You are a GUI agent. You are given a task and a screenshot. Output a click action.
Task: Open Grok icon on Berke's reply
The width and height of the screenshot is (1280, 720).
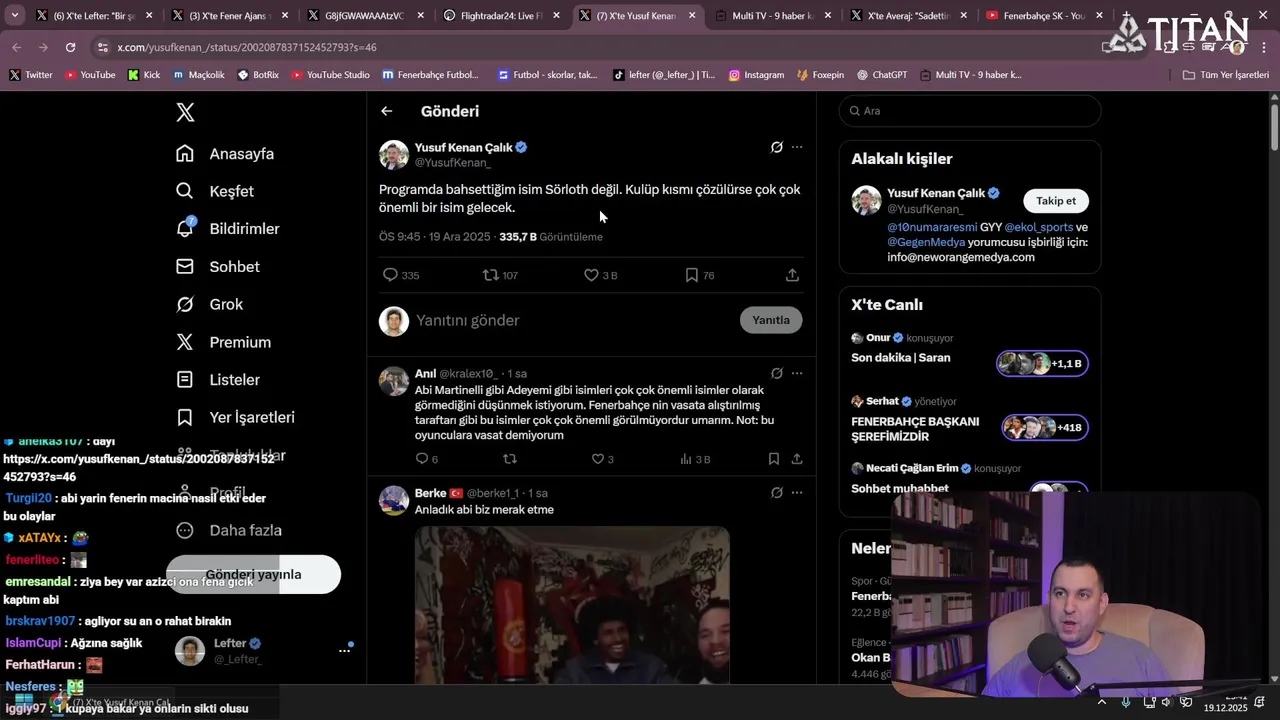(x=776, y=493)
